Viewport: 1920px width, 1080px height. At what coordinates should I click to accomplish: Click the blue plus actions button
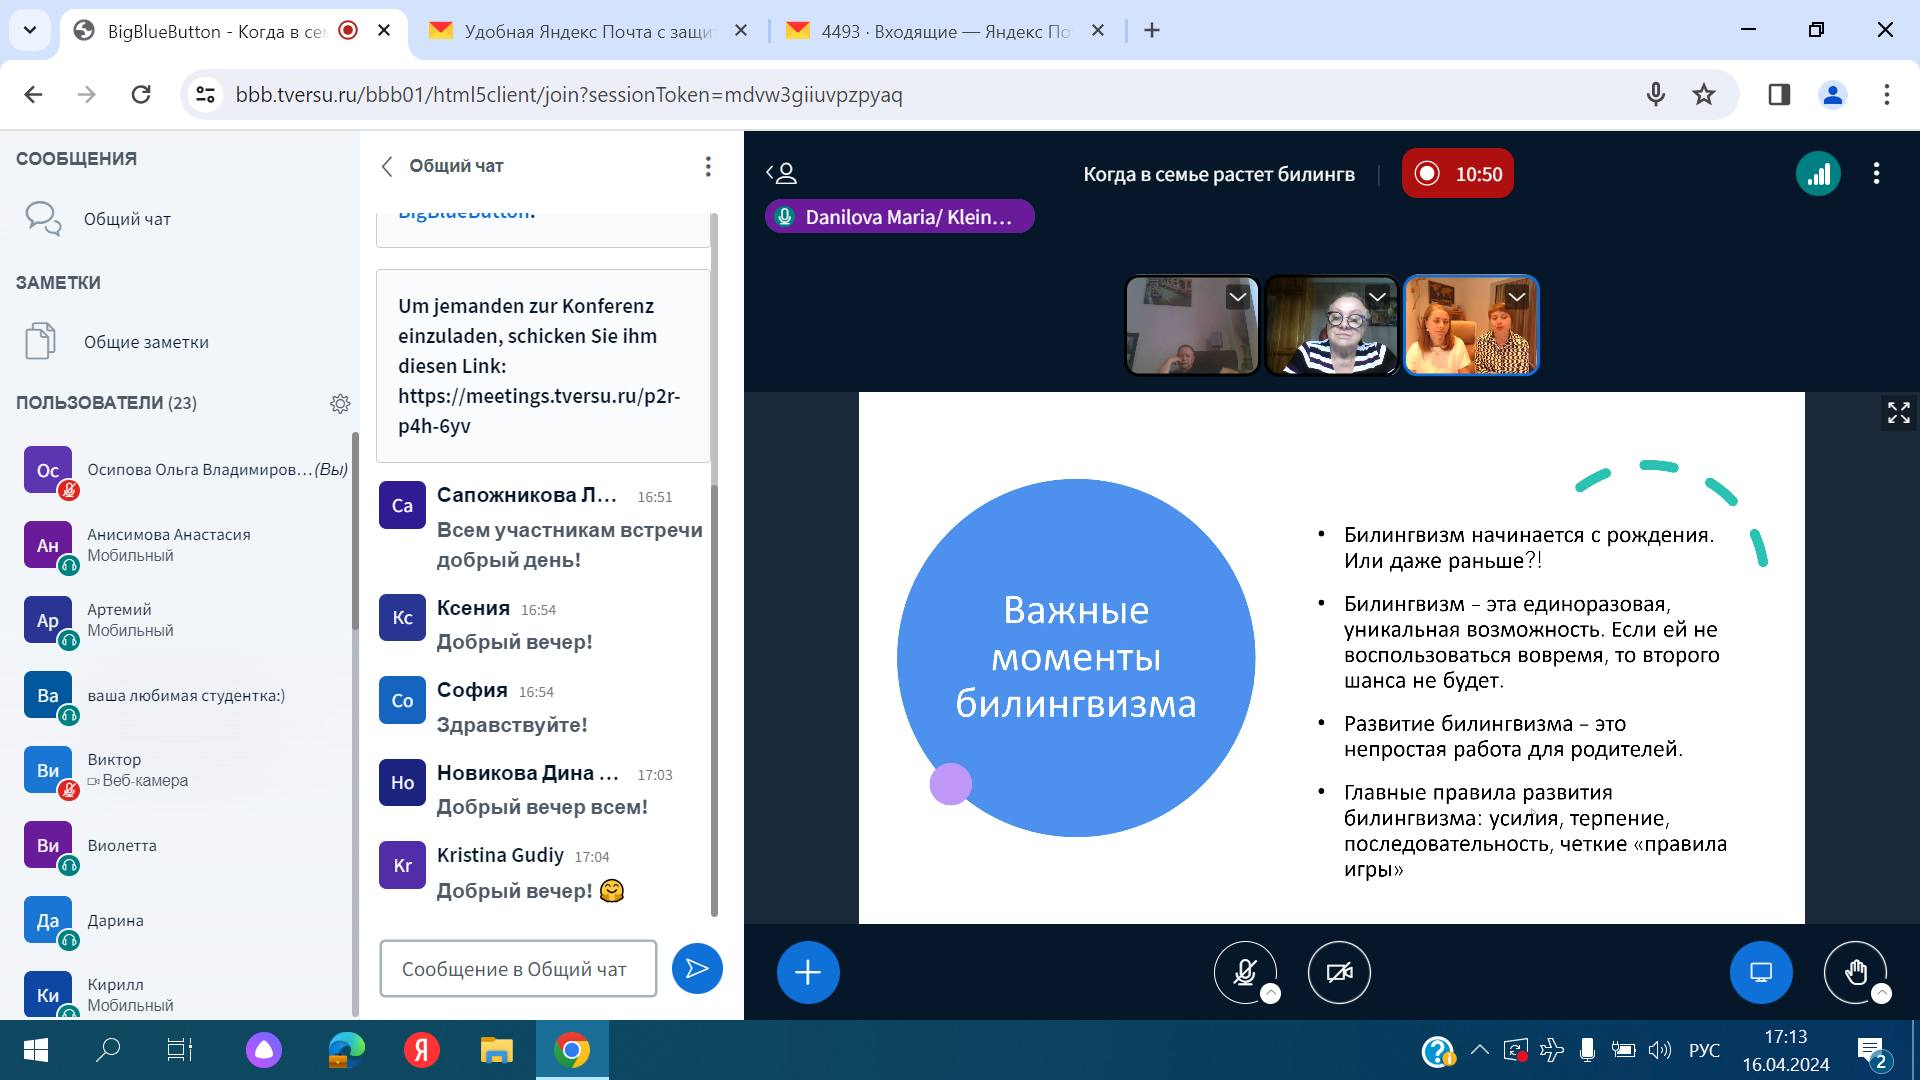pos(808,972)
